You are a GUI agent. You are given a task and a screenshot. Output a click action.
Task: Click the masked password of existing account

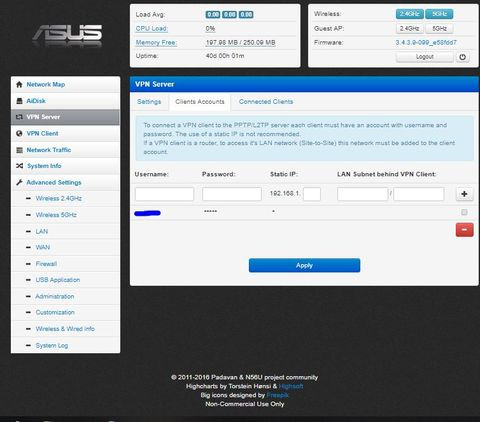(210, 211)
